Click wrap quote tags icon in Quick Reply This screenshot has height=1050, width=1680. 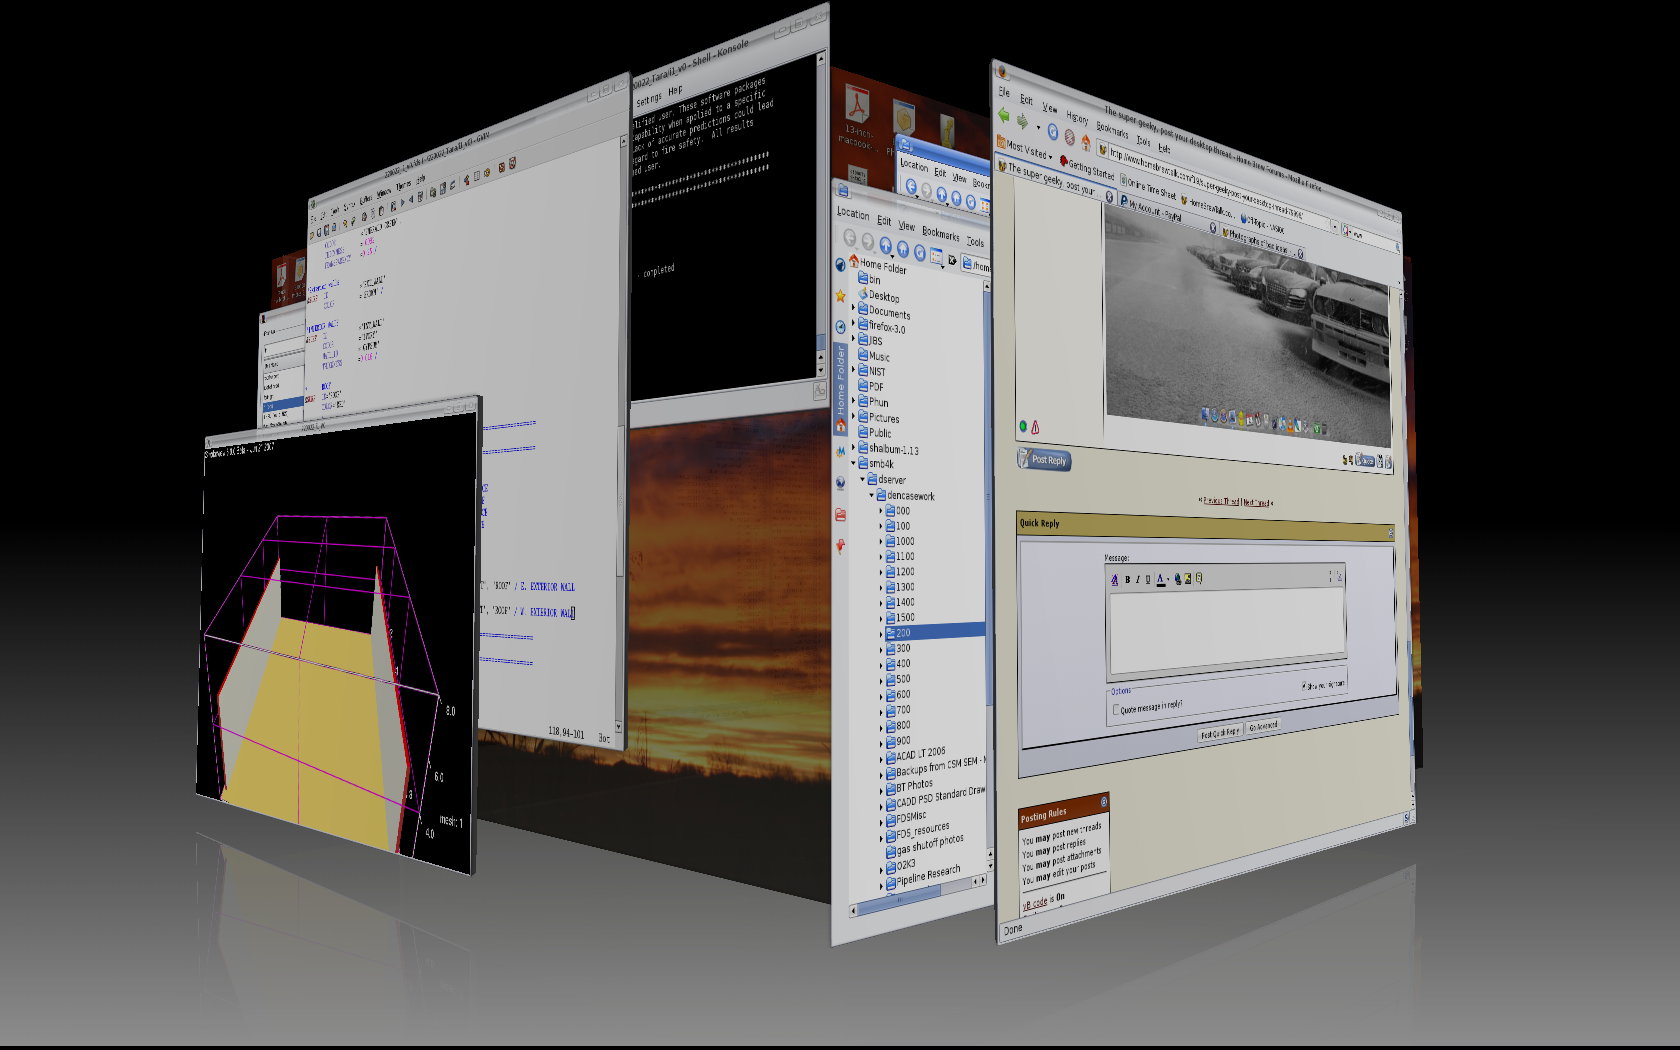1199,578
